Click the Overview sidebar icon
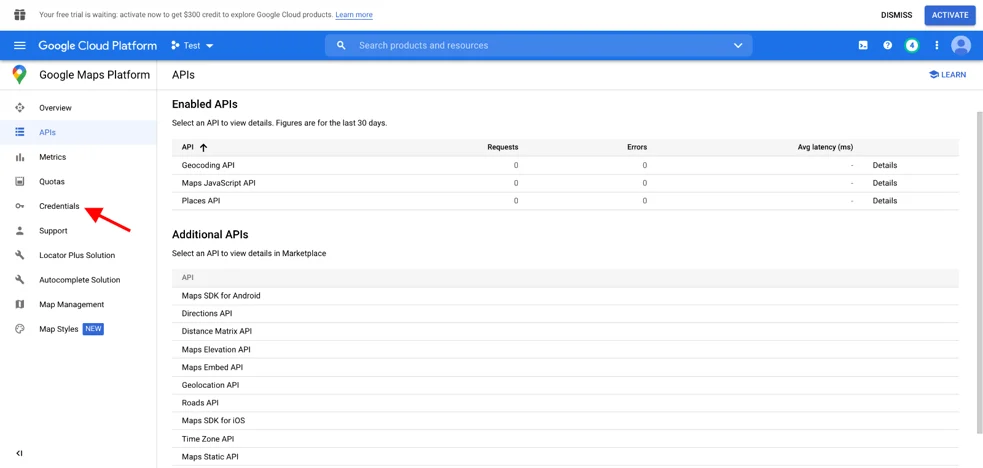The image size is (983, 468). 19,108
